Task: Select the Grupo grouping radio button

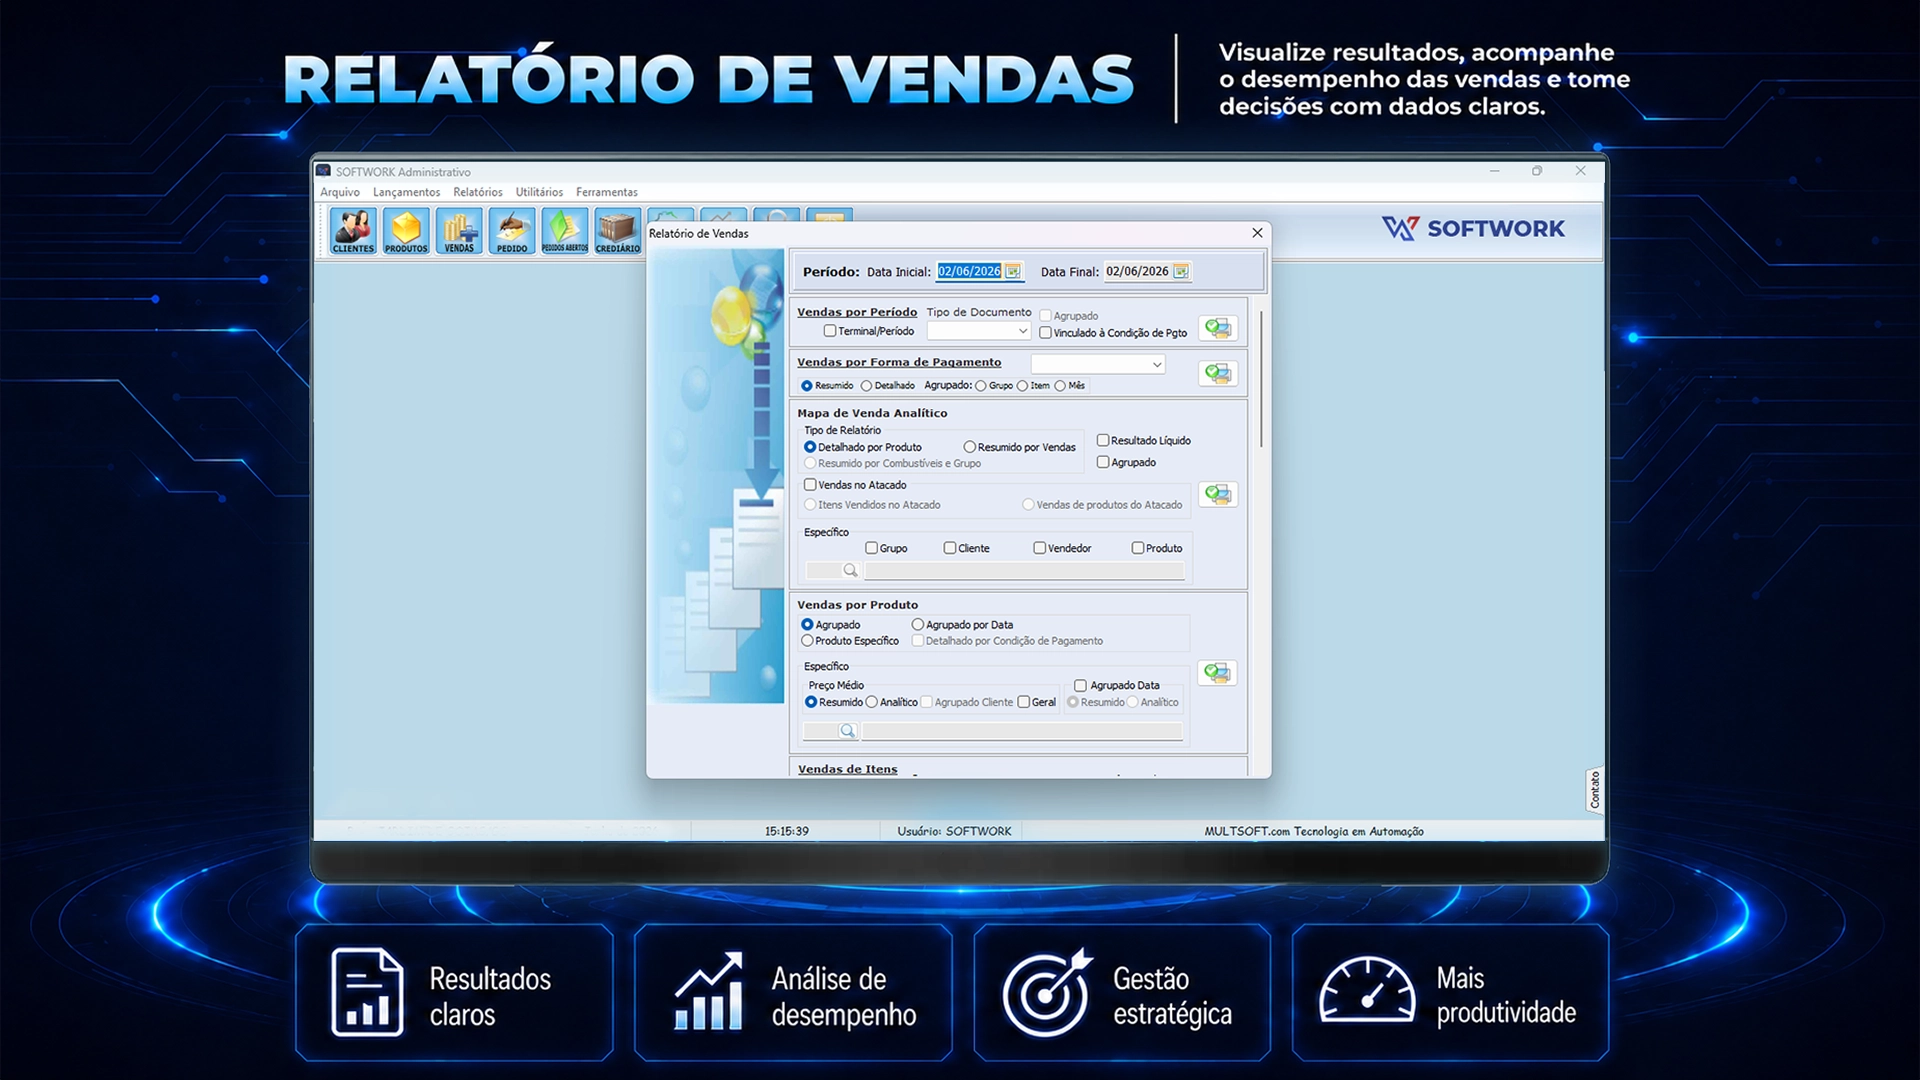Action: pos(981,386)
